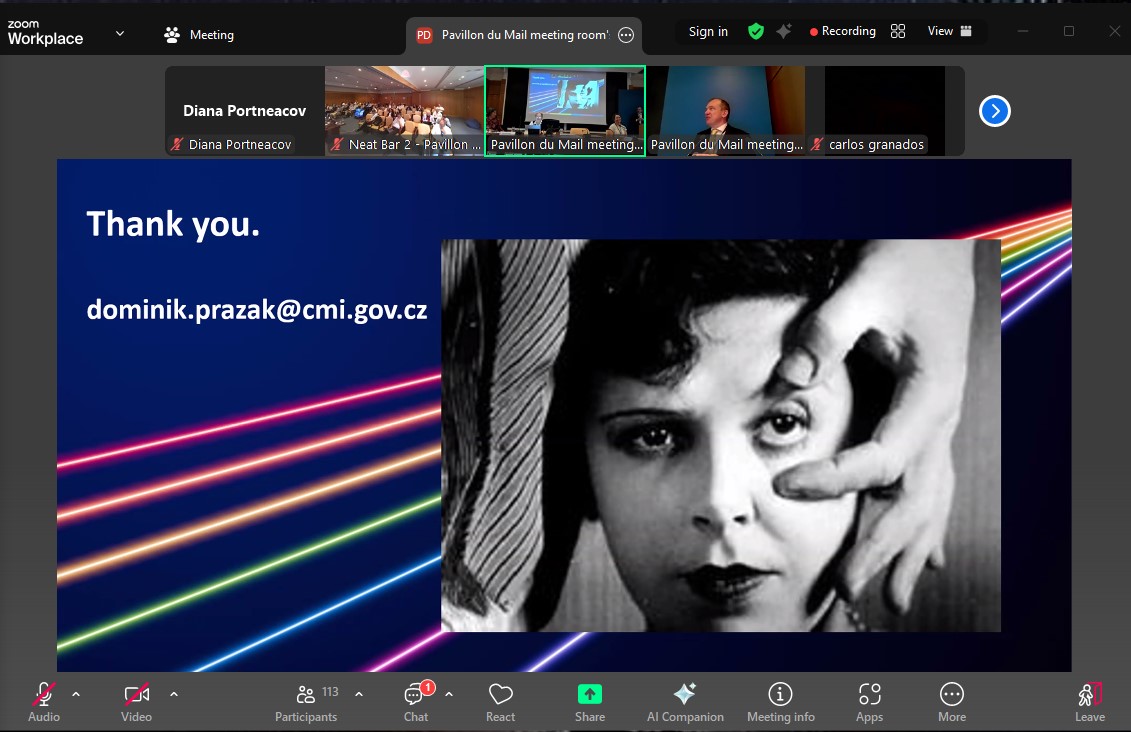Leave the meeting
Screen dimensions: 1131x732
1089,701
